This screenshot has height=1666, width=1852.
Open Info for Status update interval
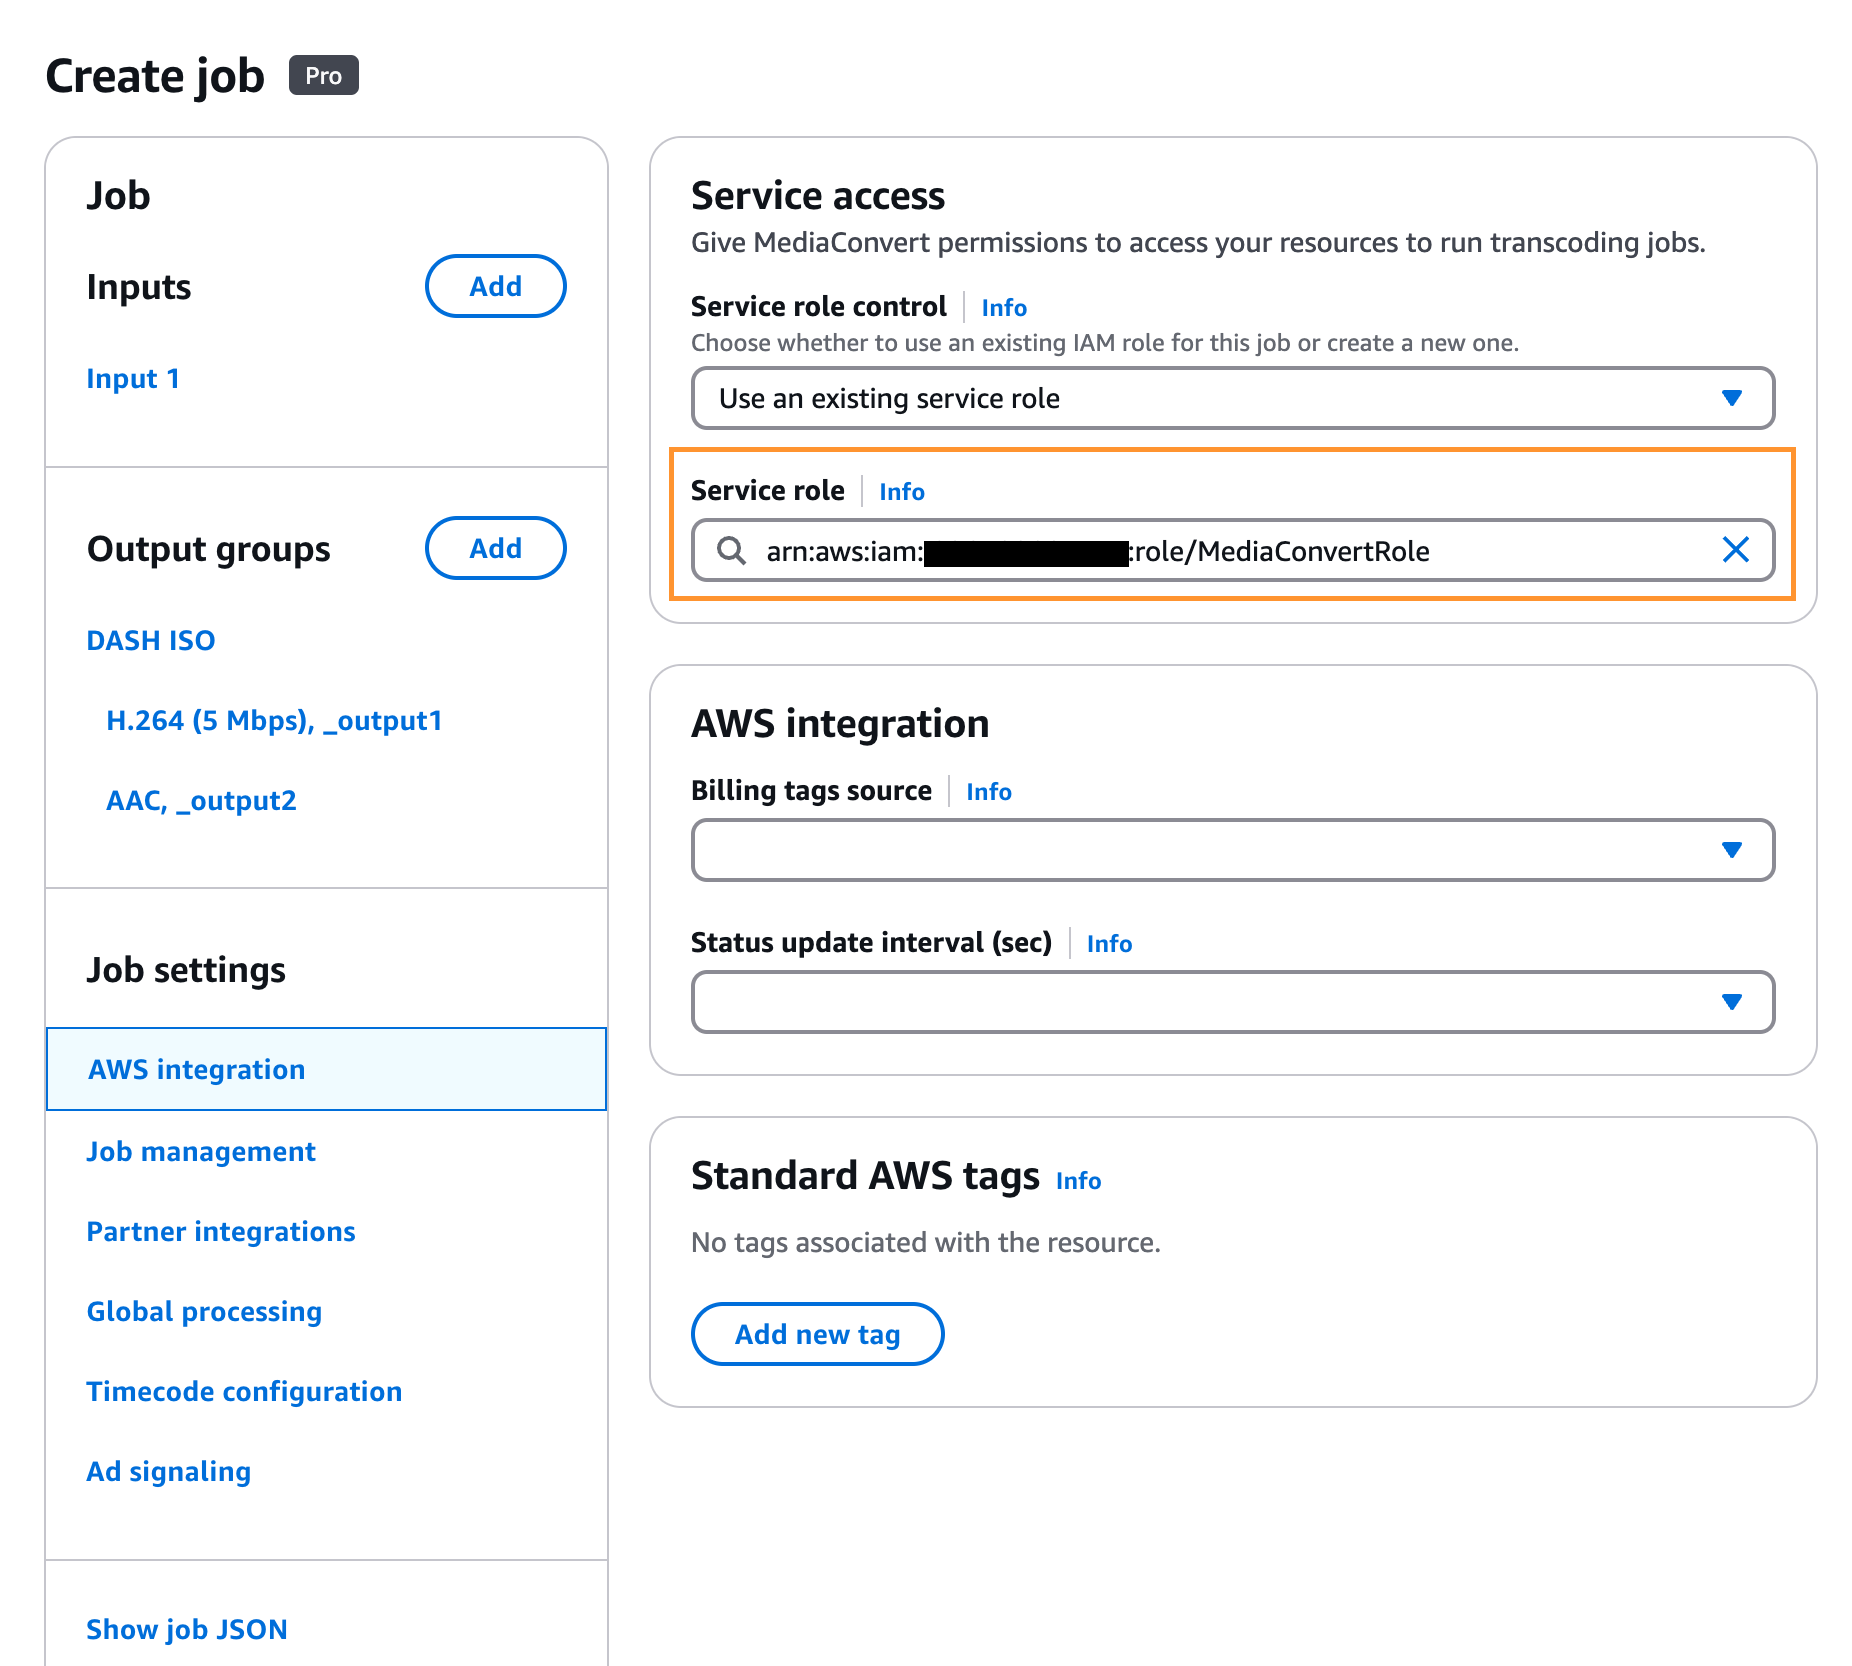coord(1108,943)
